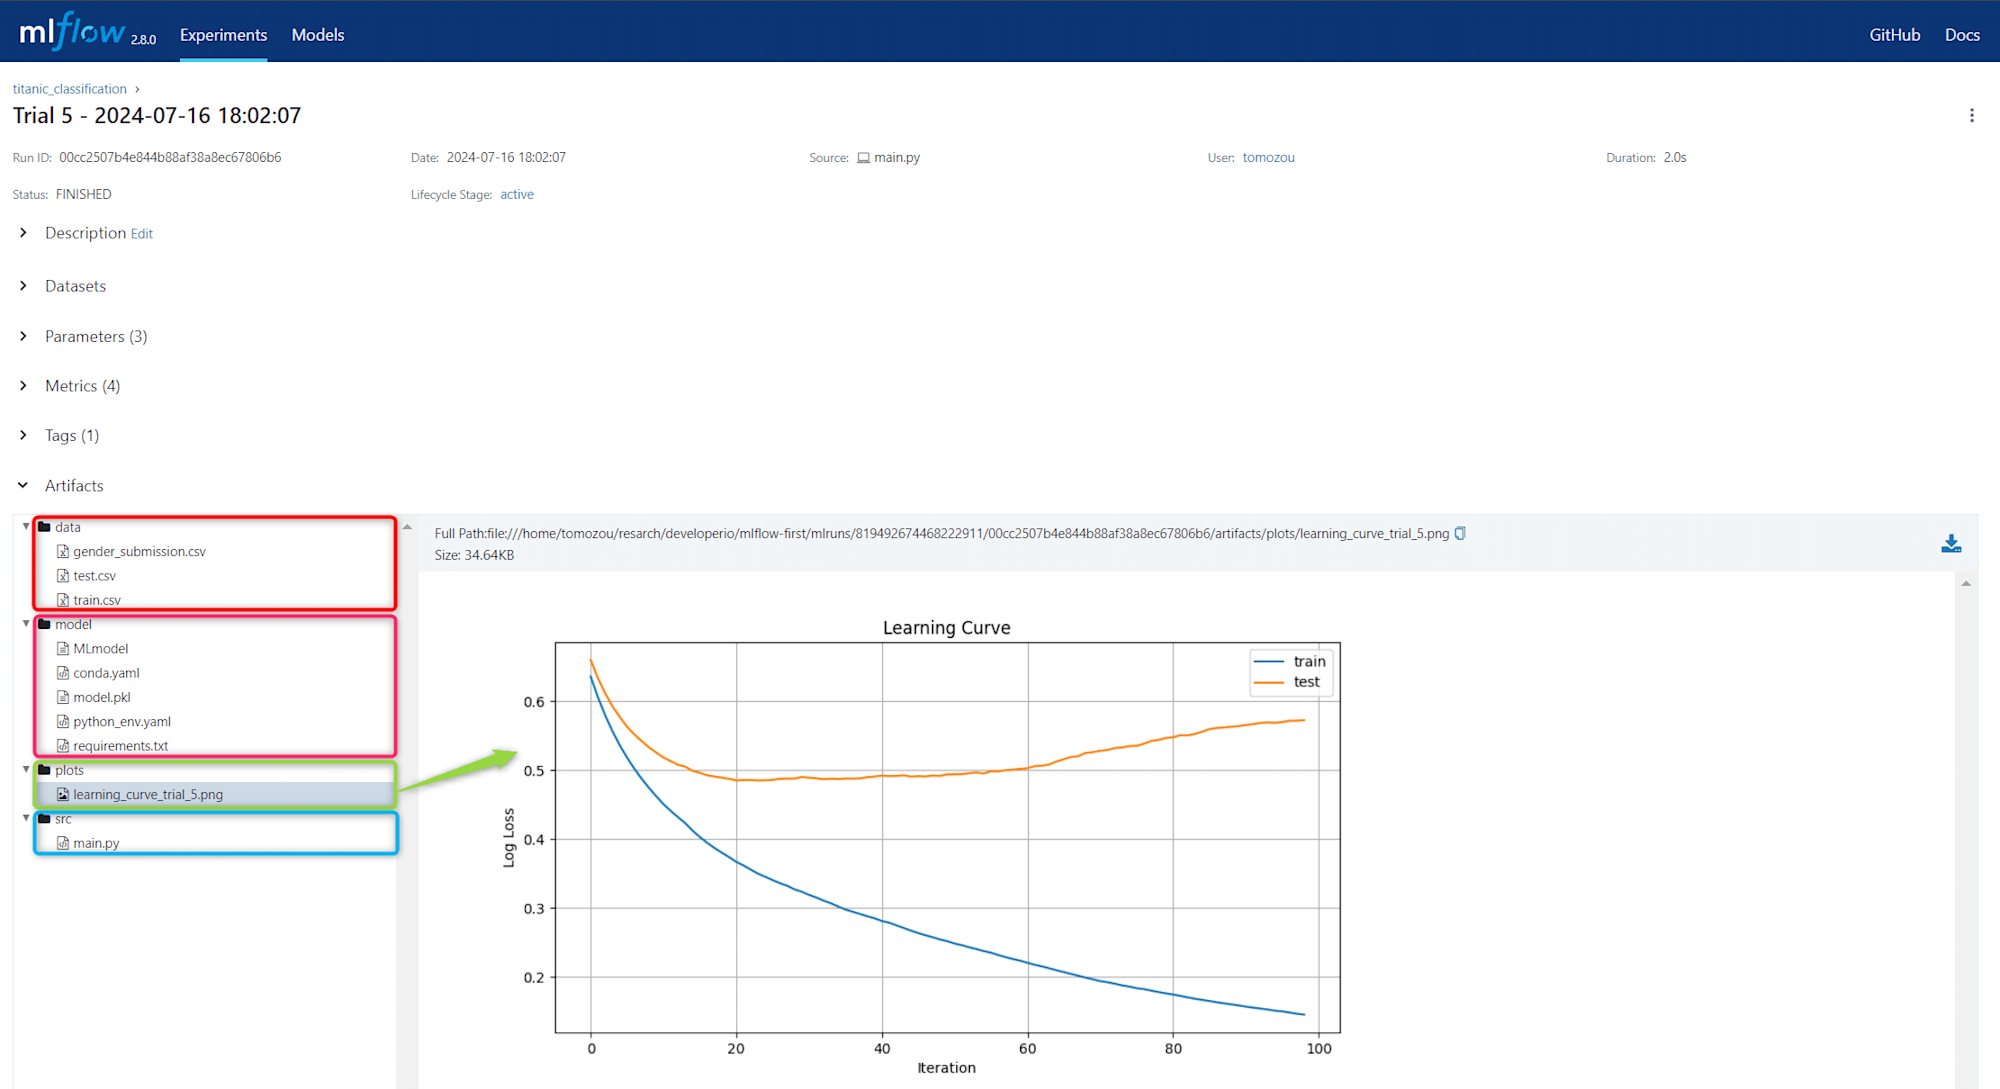Screen dimensions: 2000x1089
Task: Open the Docs link in header
Action: [1962, 35]
